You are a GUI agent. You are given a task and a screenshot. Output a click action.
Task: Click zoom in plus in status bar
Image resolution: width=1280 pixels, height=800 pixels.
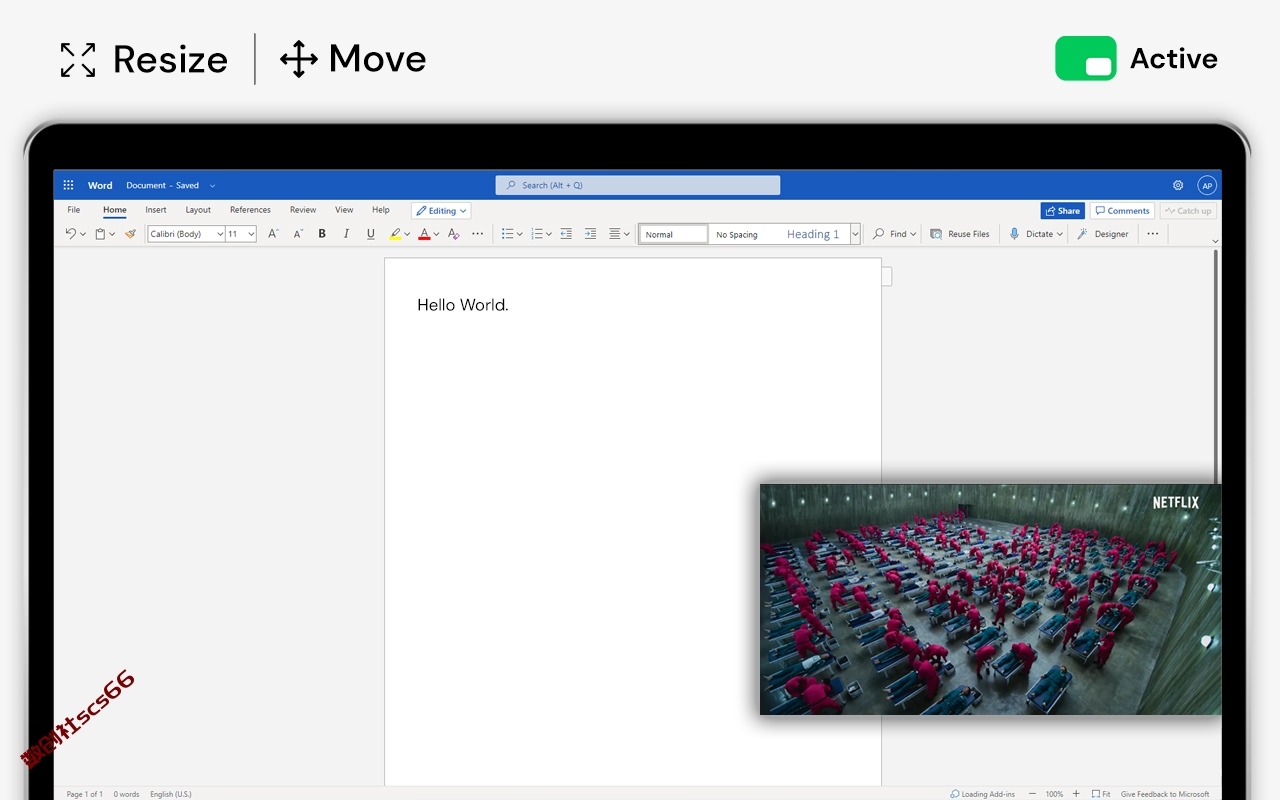1076,794
